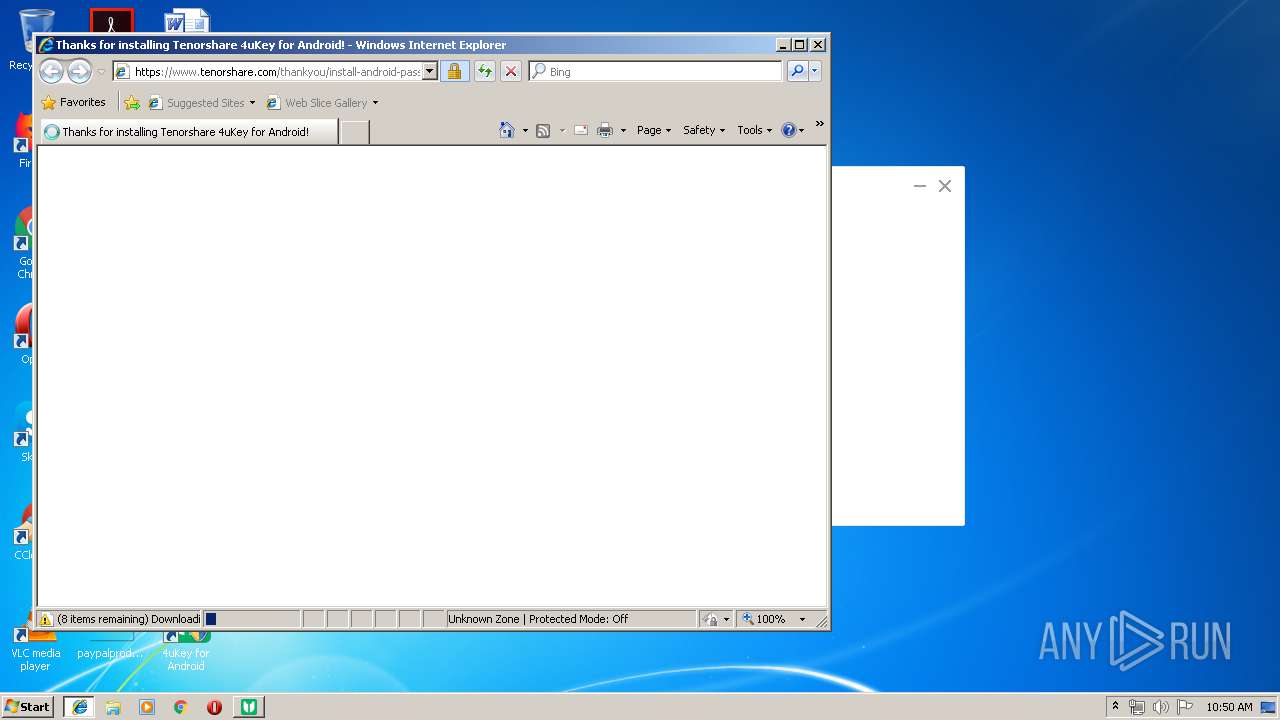Launch Opera from the taskbar
This screenshot has width=1280, height=720.
214,707
